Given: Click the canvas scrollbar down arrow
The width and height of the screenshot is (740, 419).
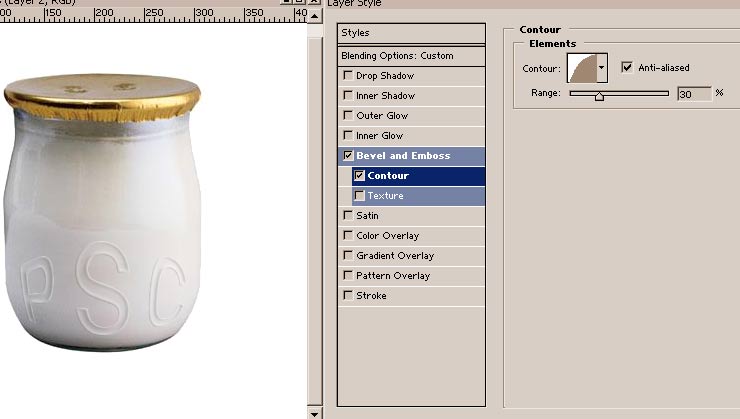Looking at the screenshot, I should tap(315, 413).
